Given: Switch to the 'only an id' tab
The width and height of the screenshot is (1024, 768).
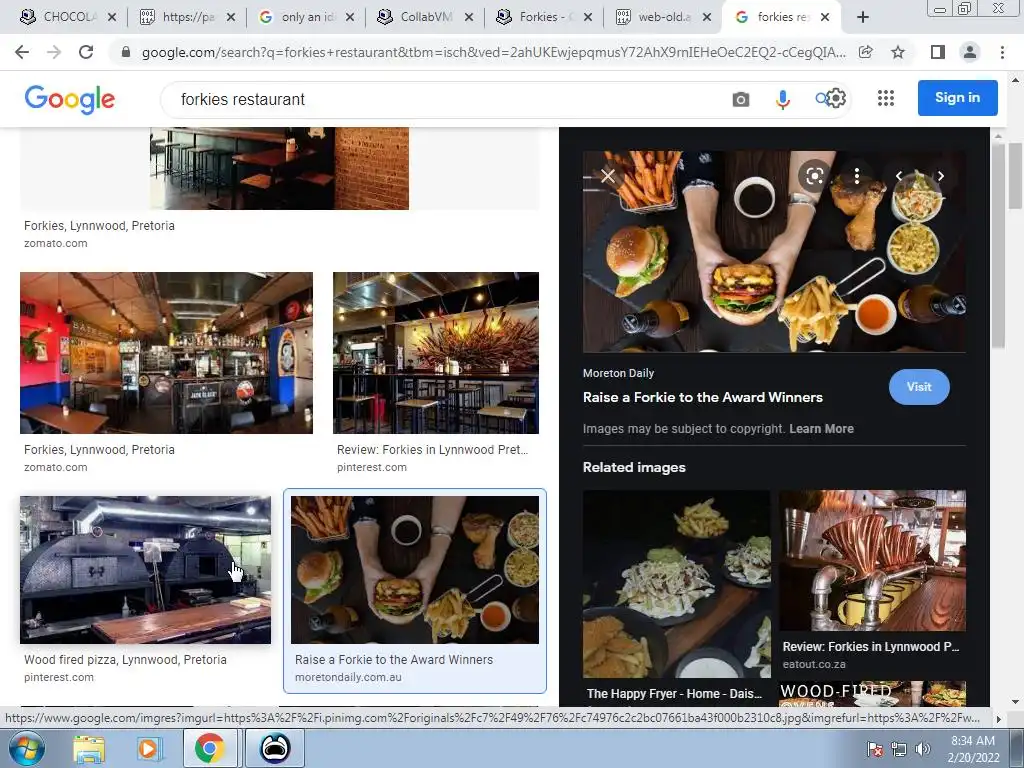Looking at the screenshot, I should pos(307,17).
